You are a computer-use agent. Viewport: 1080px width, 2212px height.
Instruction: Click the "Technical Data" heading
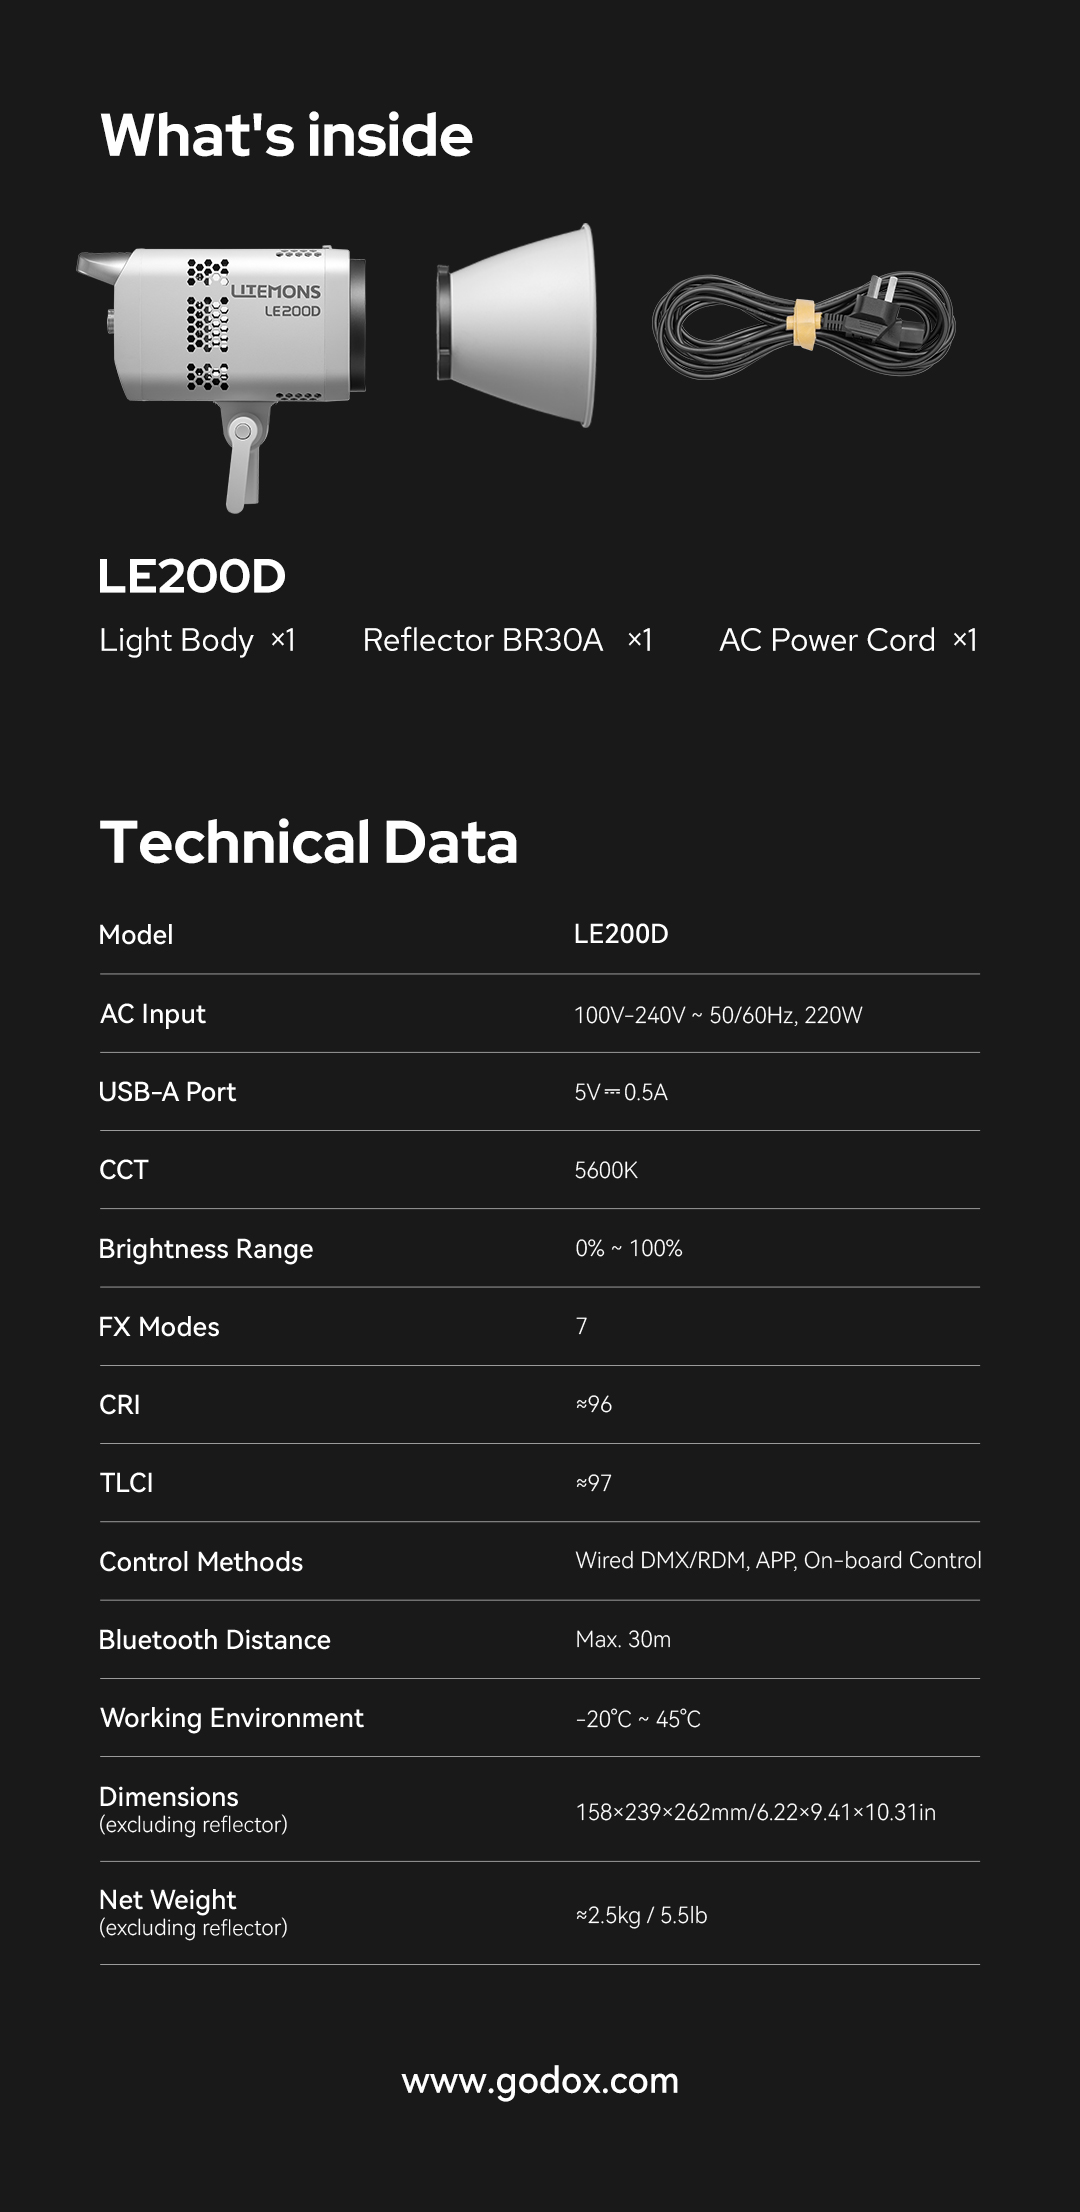309,842
